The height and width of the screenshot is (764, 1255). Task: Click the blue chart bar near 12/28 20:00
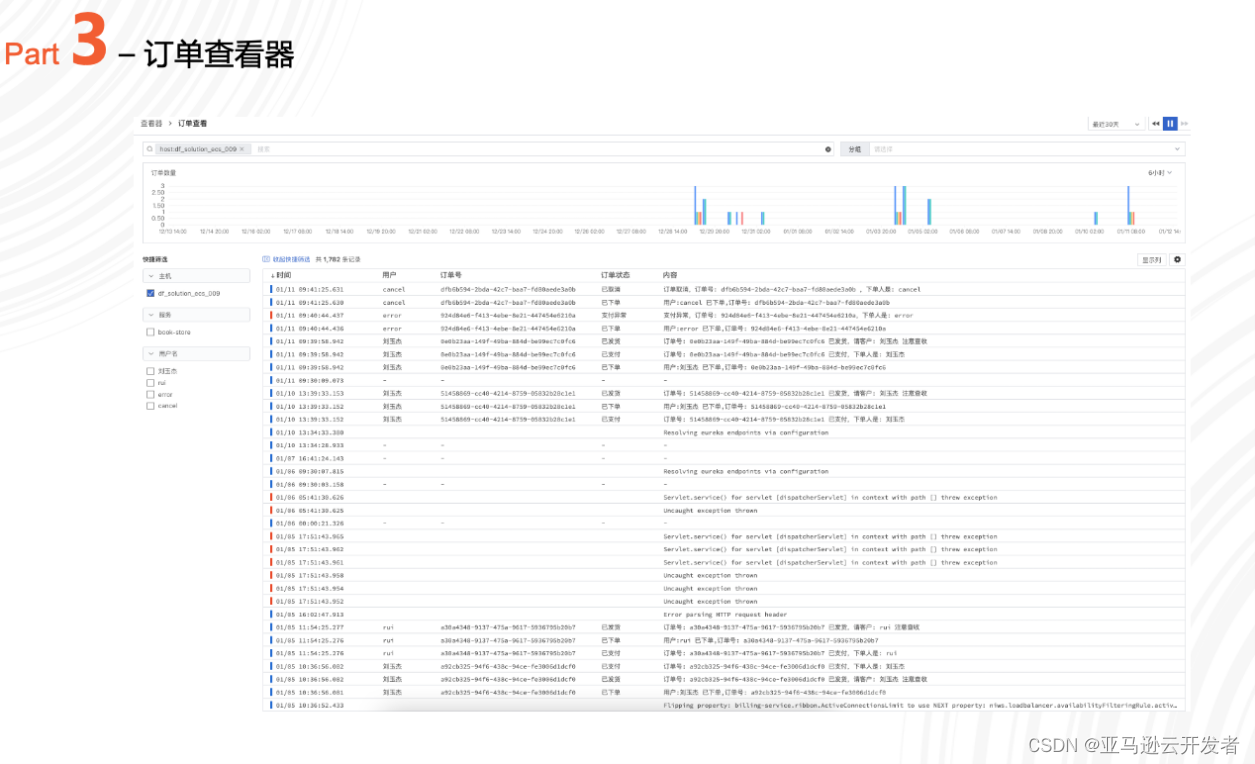click(694, 205)
